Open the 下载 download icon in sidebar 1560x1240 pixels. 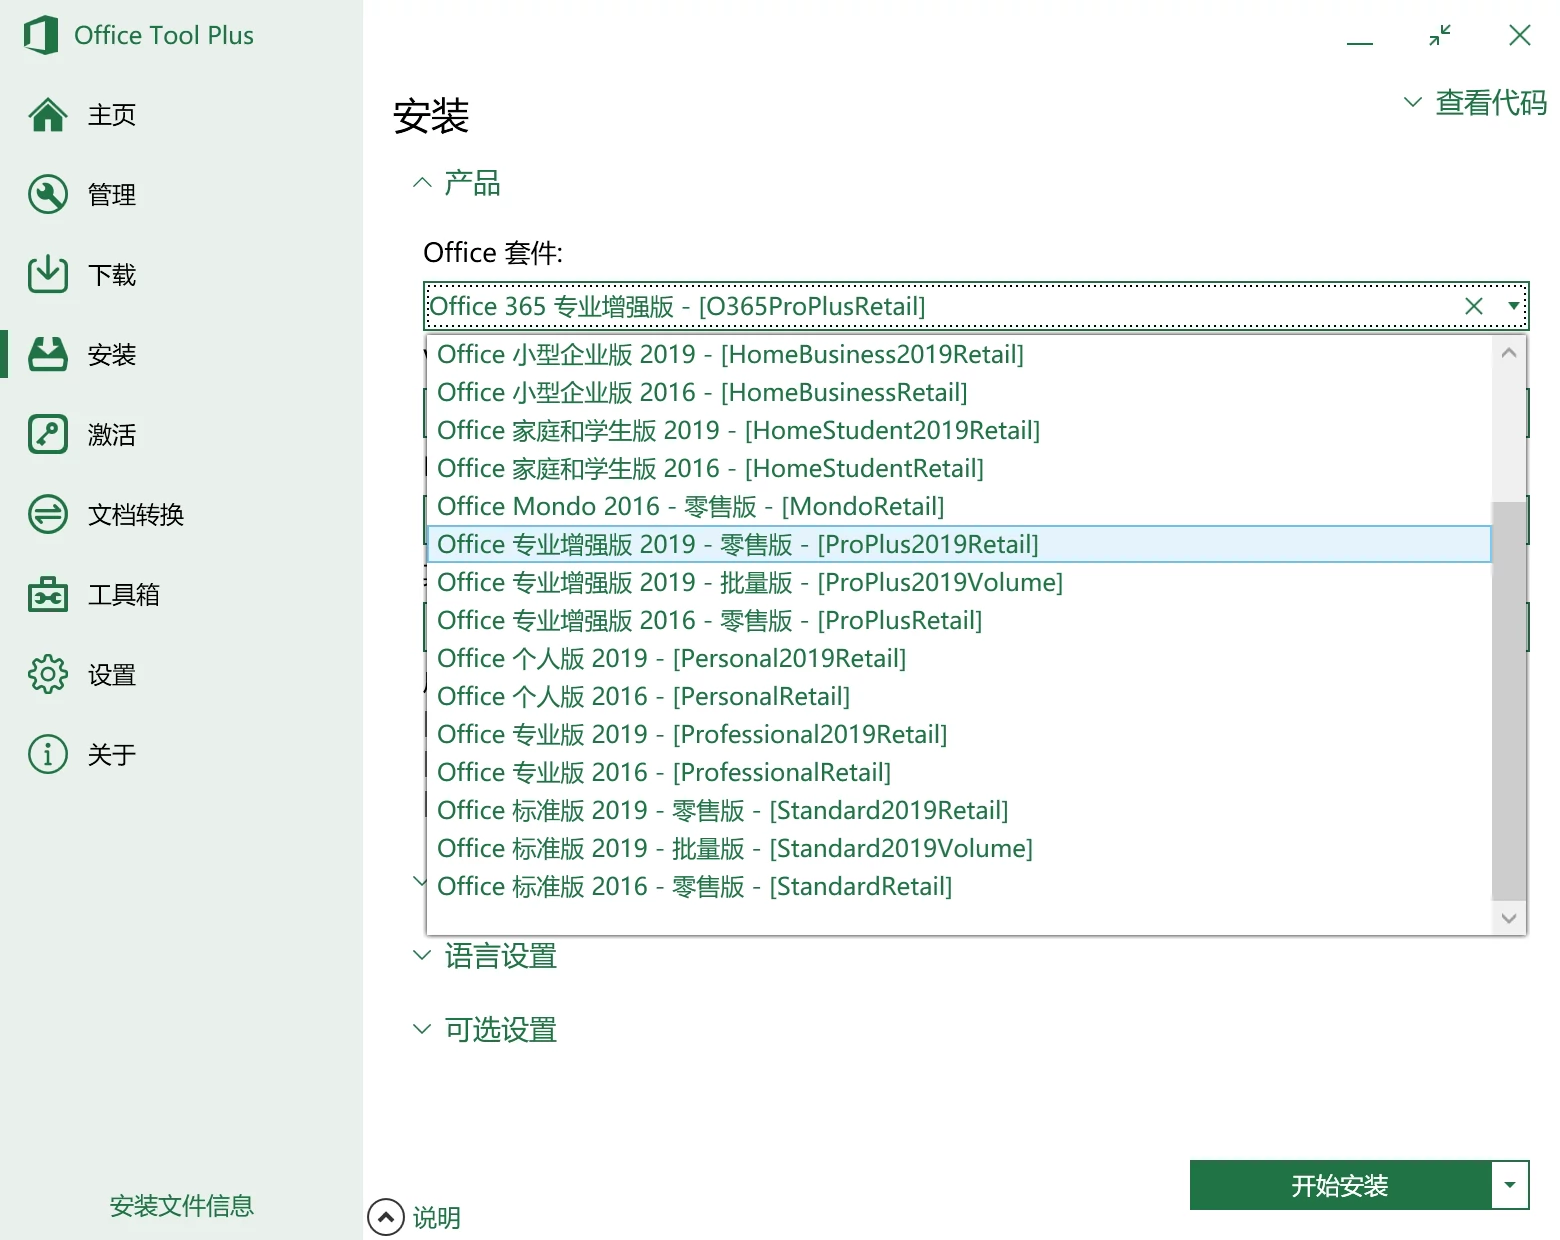click(48, 274)
